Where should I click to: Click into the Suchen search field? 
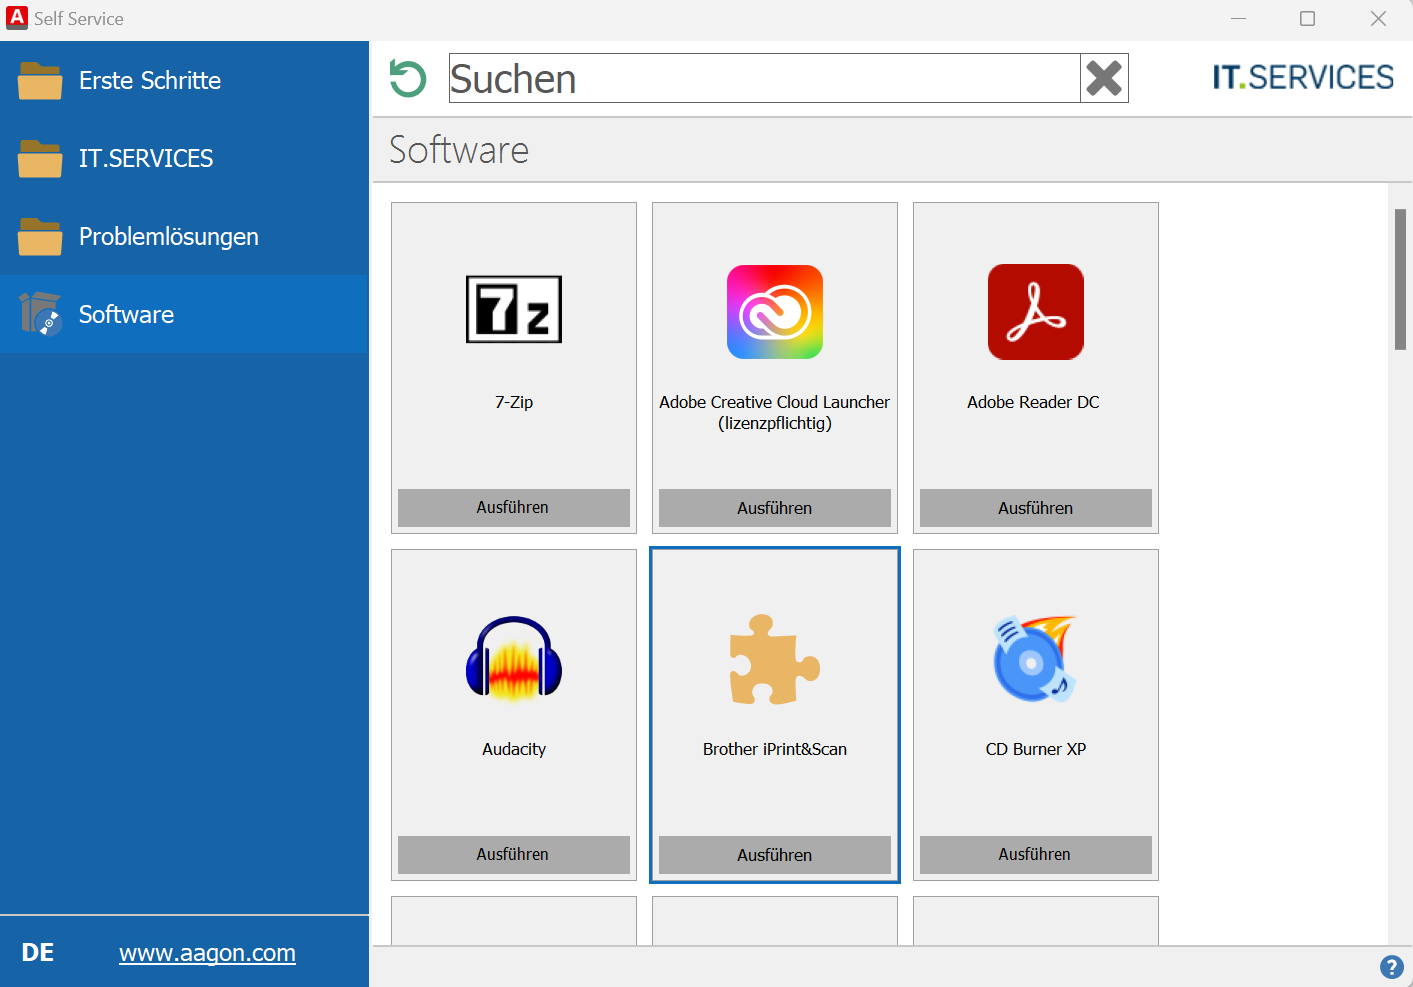pos(764,78)
